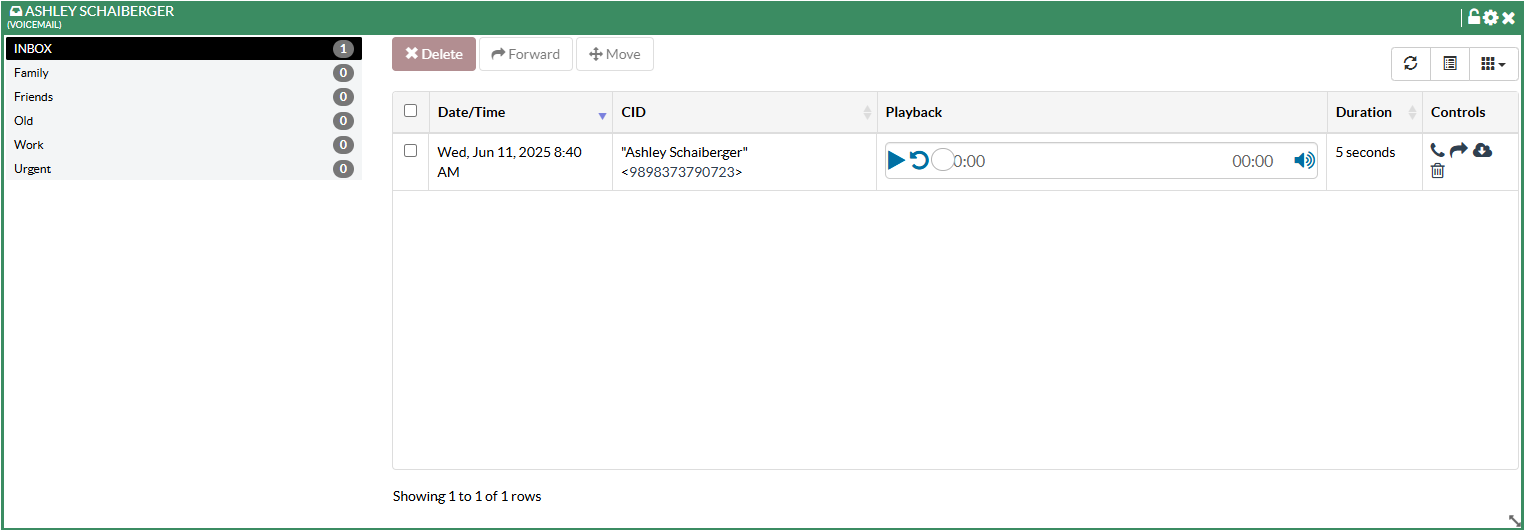Refresh the voicemail list
The image size is (1524, 530).
pos(1411,63)
